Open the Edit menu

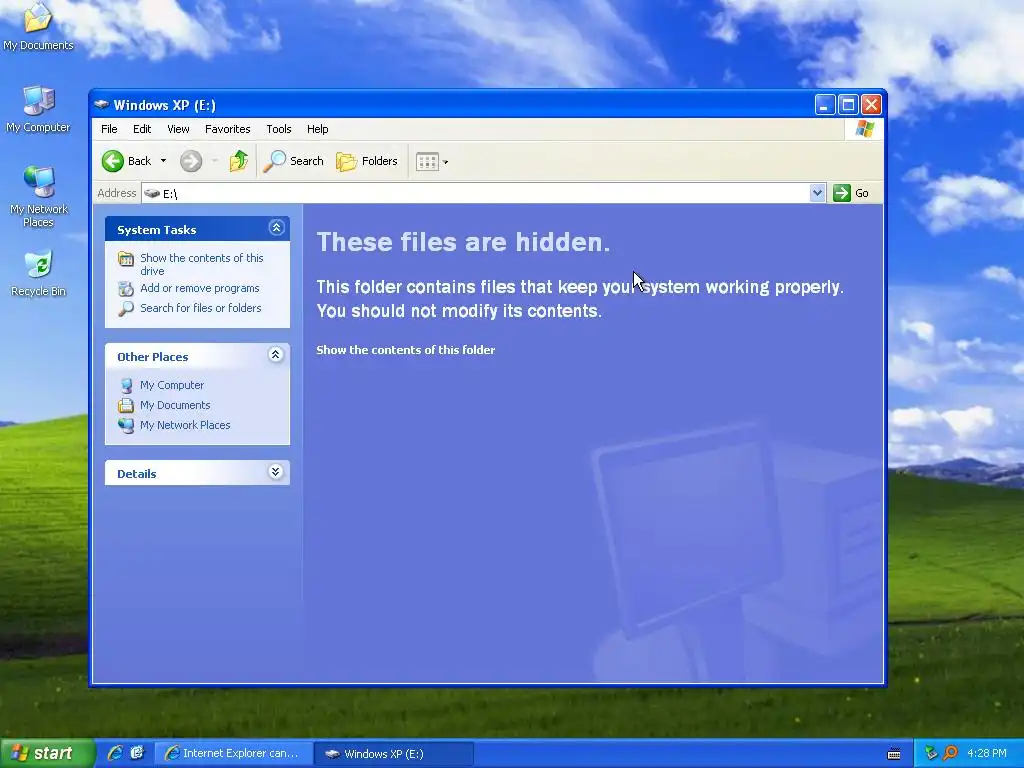point(142,129)
